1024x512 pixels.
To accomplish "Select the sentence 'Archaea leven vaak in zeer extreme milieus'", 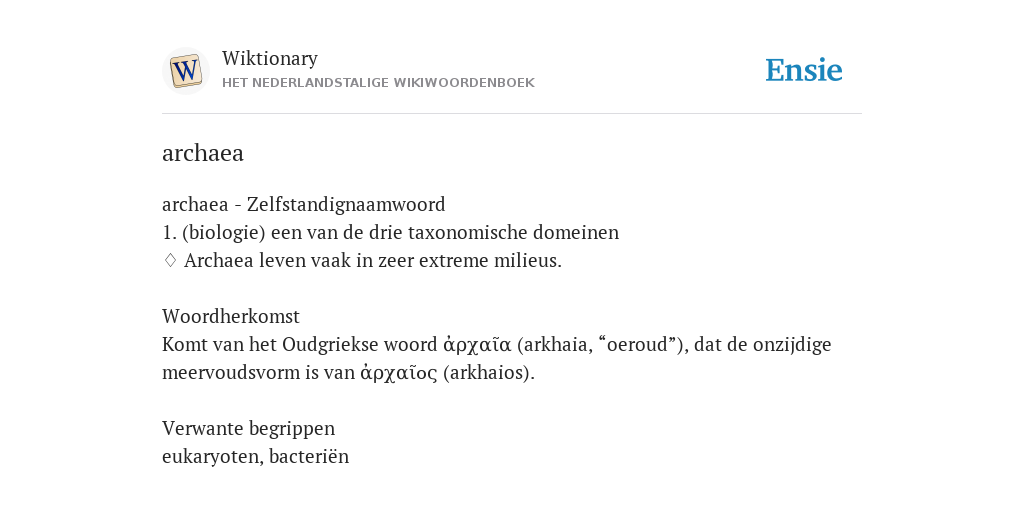I will click(373, 261).
